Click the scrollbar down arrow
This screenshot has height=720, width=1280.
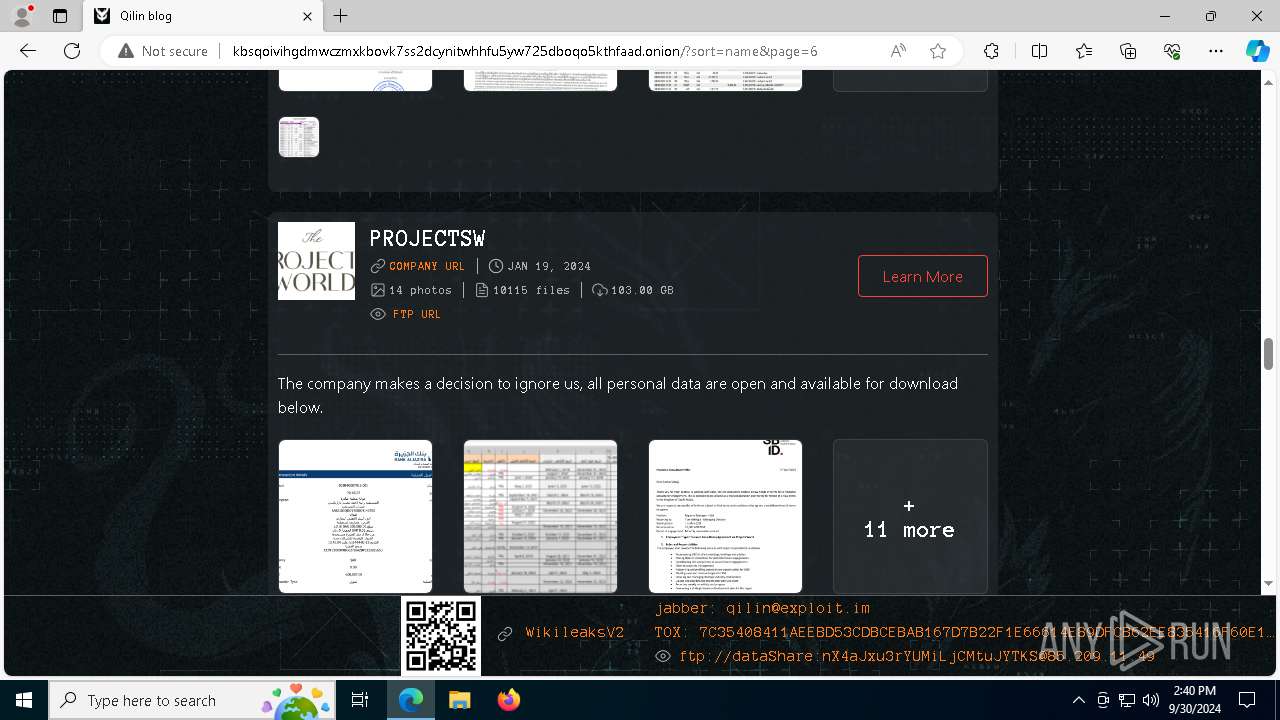click(1268, 583)
